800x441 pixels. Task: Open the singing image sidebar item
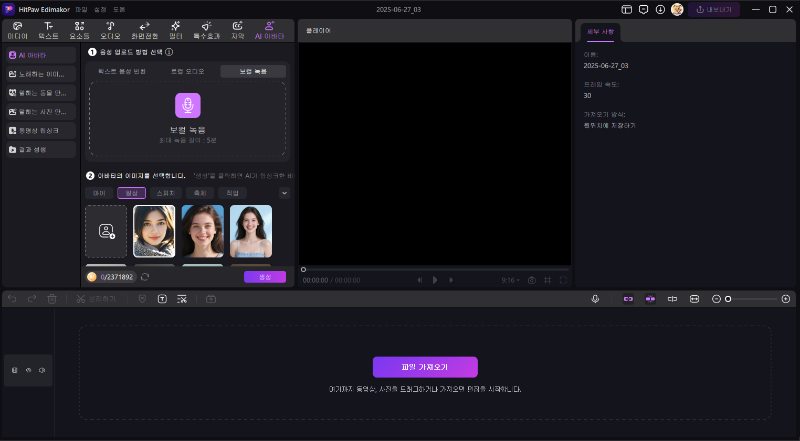pyautogui.click(x=41, y=74)
